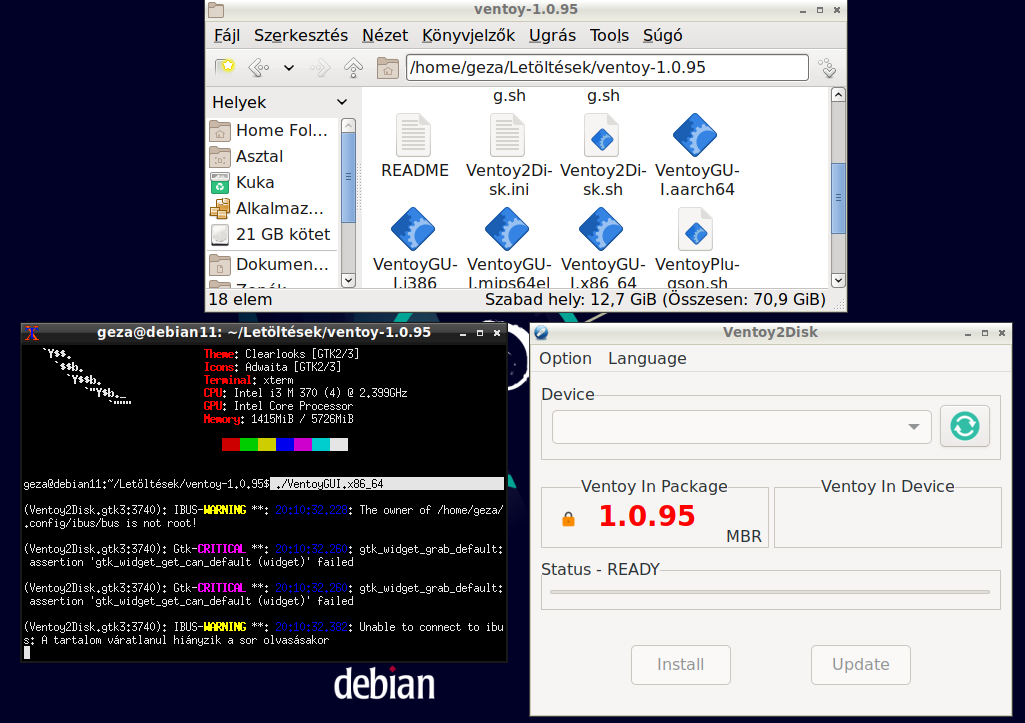Select Dokumentumok in the places sidebar

point(273,264)
